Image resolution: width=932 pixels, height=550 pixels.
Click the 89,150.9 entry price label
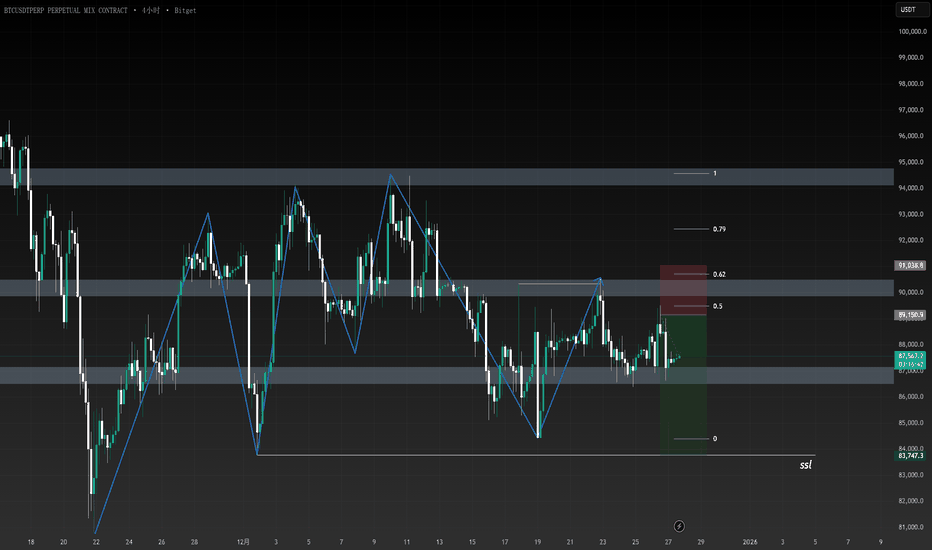tap(911, 315)
